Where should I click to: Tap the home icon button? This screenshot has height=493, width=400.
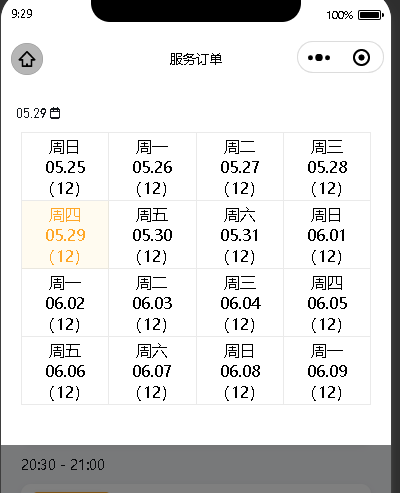(27, 59)
